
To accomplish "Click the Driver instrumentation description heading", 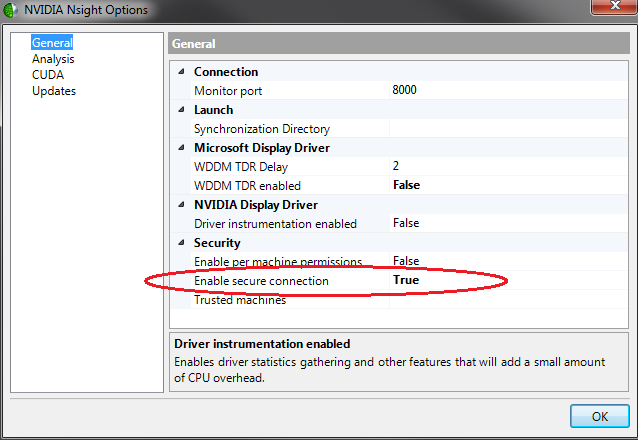I will pos(262,344).
